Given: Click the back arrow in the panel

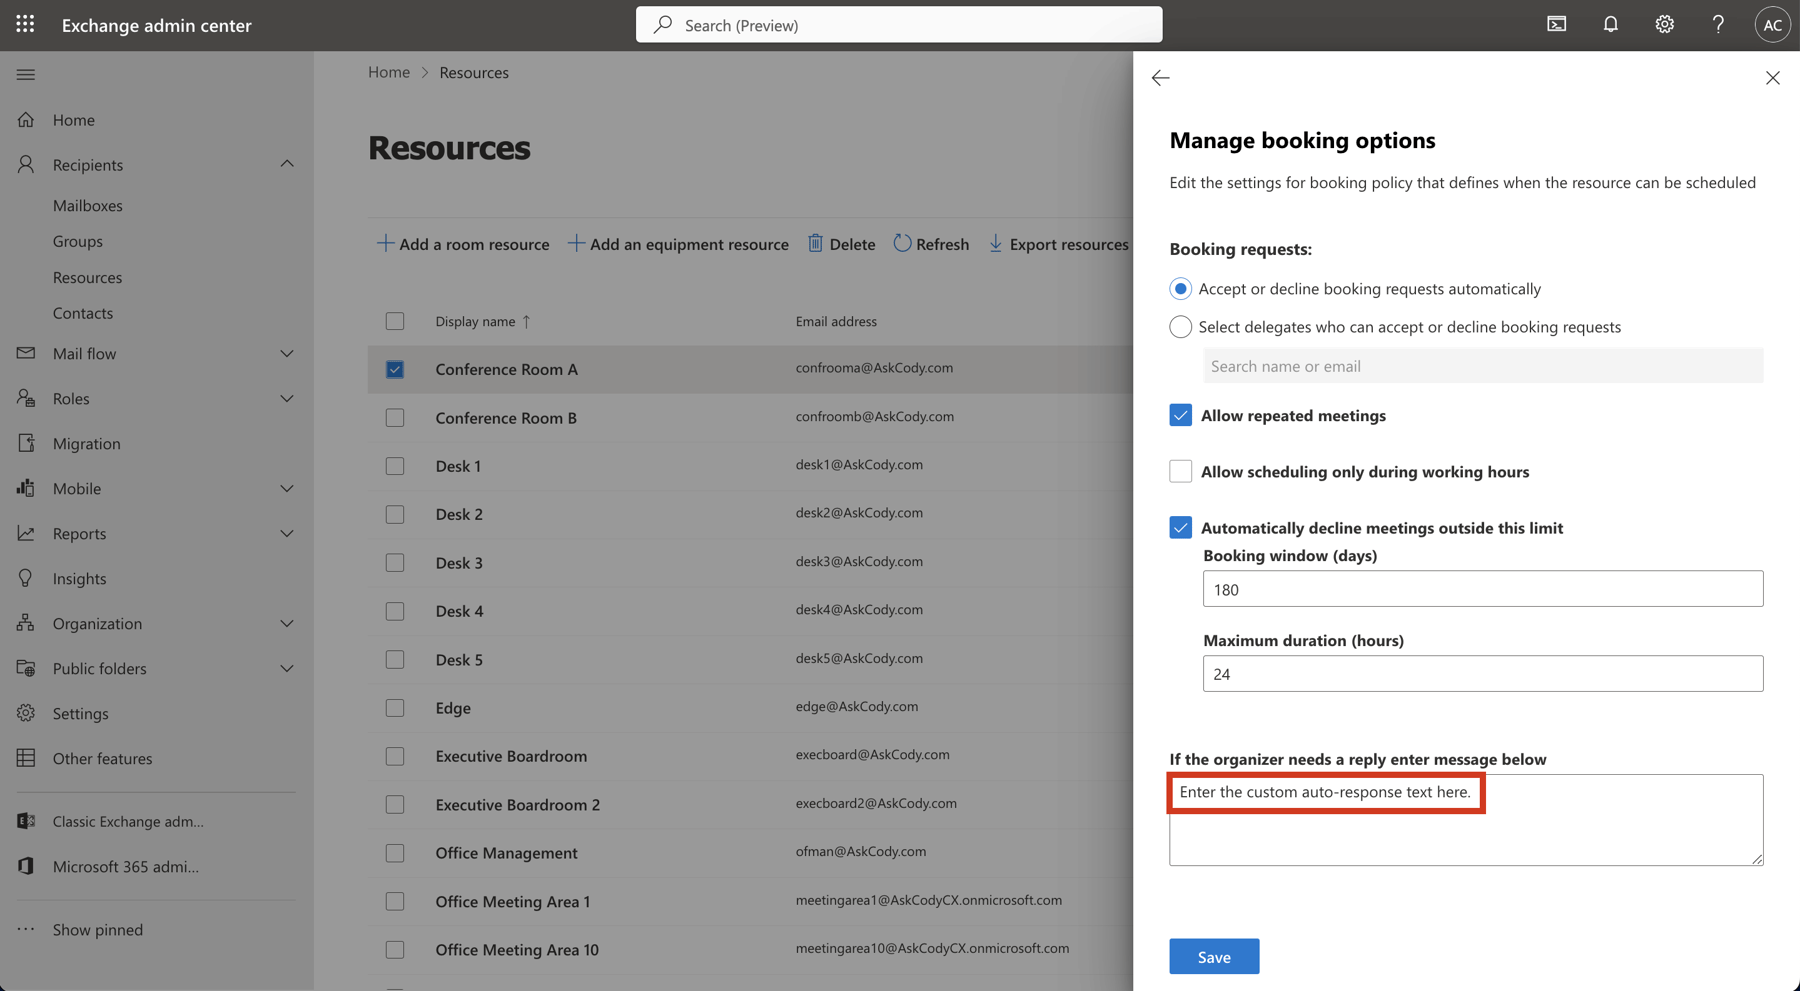Looking at the screenshot, I should coord(1160,77).
